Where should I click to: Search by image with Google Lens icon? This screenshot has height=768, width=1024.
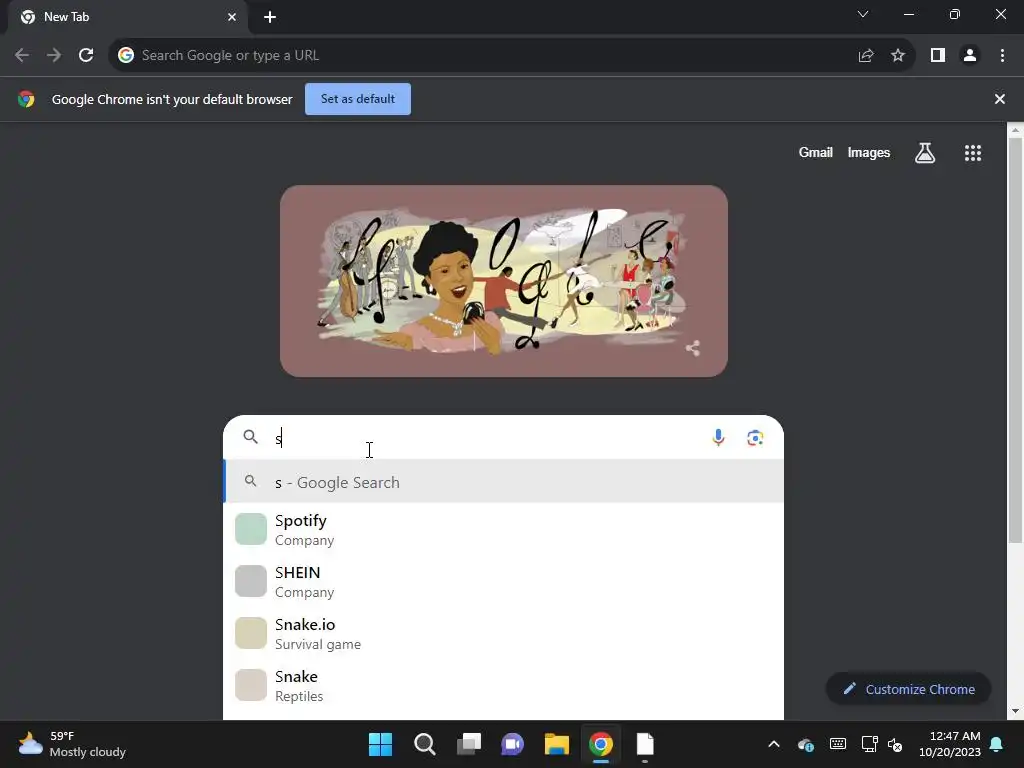(755, 438)
